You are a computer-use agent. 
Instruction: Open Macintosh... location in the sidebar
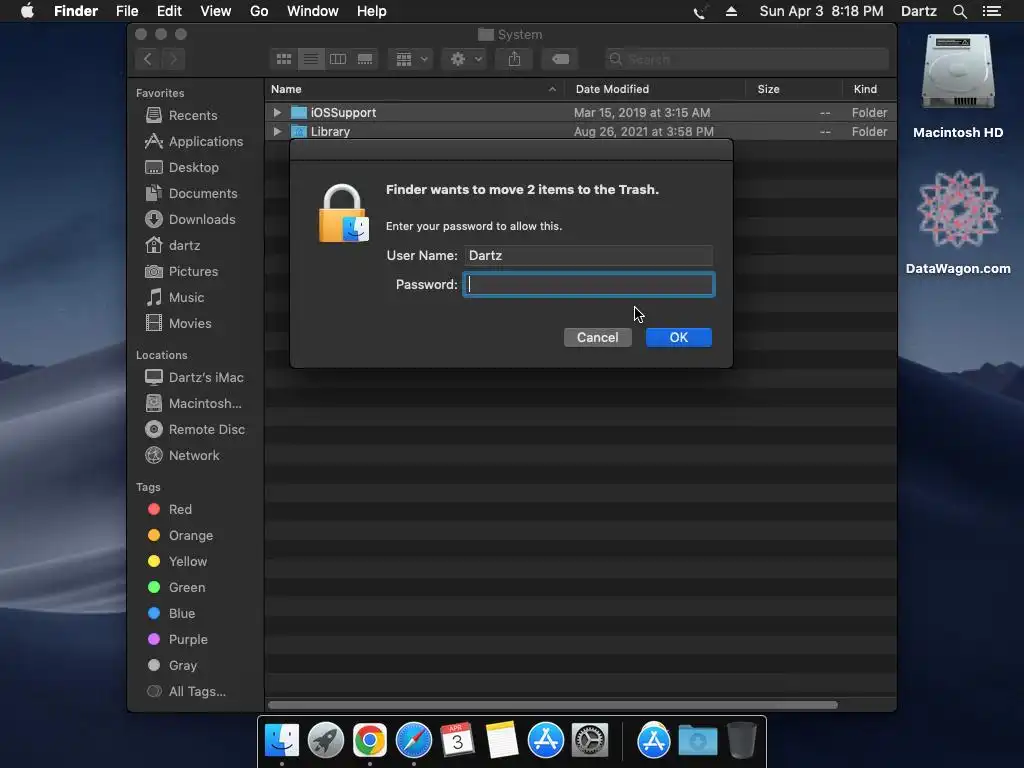tap(193, 404)
